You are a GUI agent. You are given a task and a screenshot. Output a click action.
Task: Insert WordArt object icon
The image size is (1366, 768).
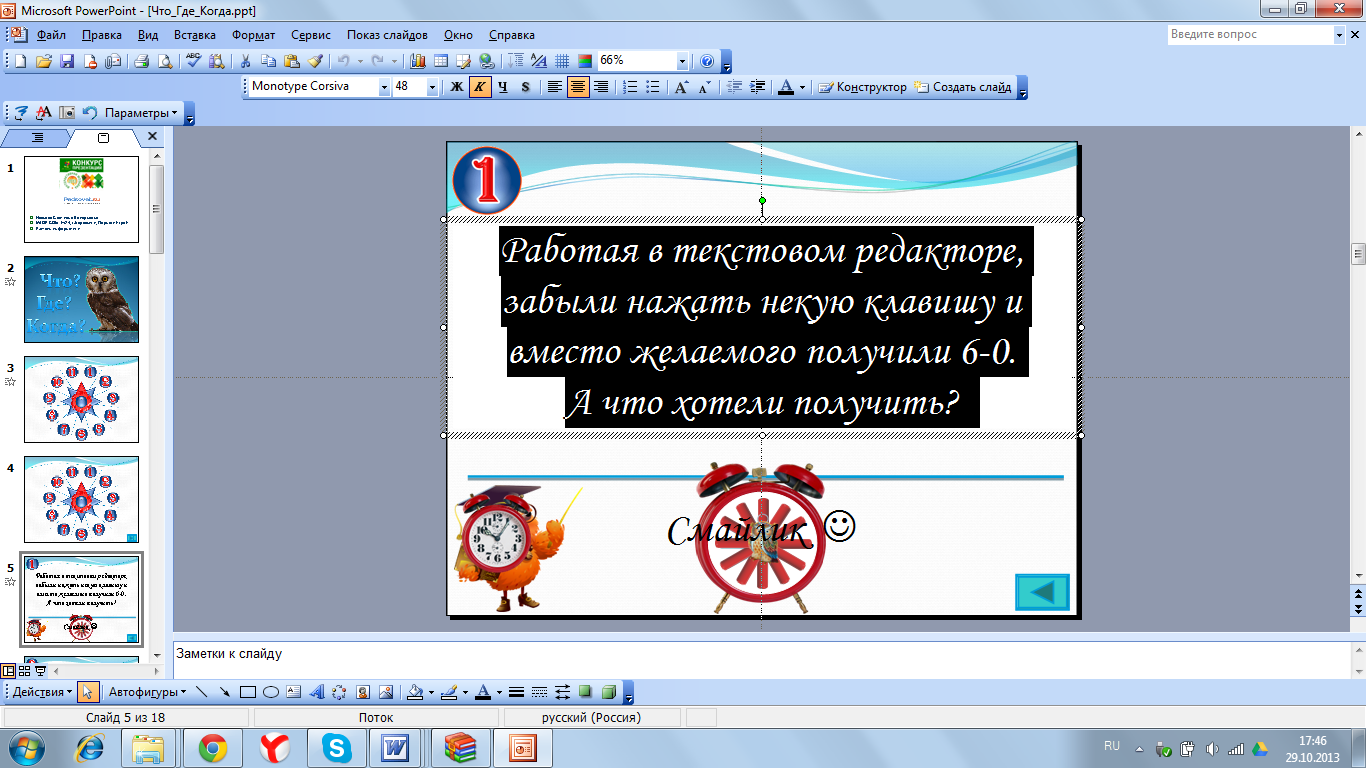point(316,692)
